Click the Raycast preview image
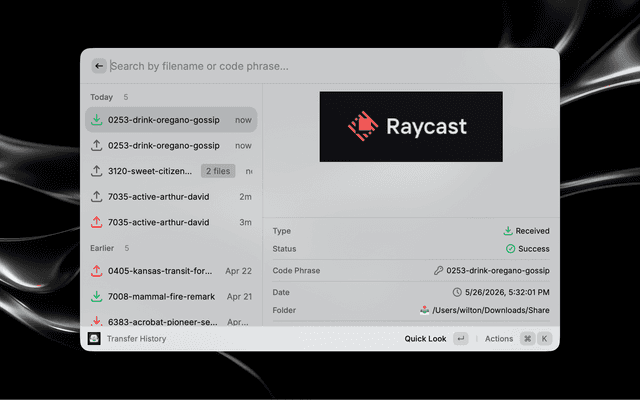 [411, 127]
